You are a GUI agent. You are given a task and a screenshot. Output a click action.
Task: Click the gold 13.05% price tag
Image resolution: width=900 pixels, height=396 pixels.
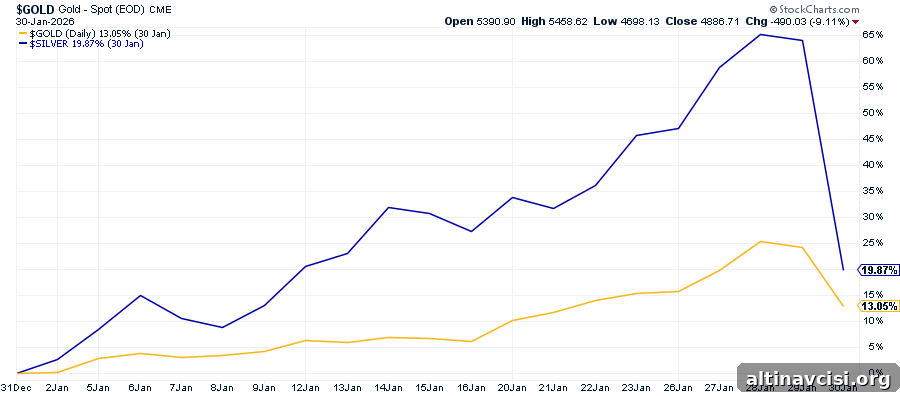[x=878, y=306]
